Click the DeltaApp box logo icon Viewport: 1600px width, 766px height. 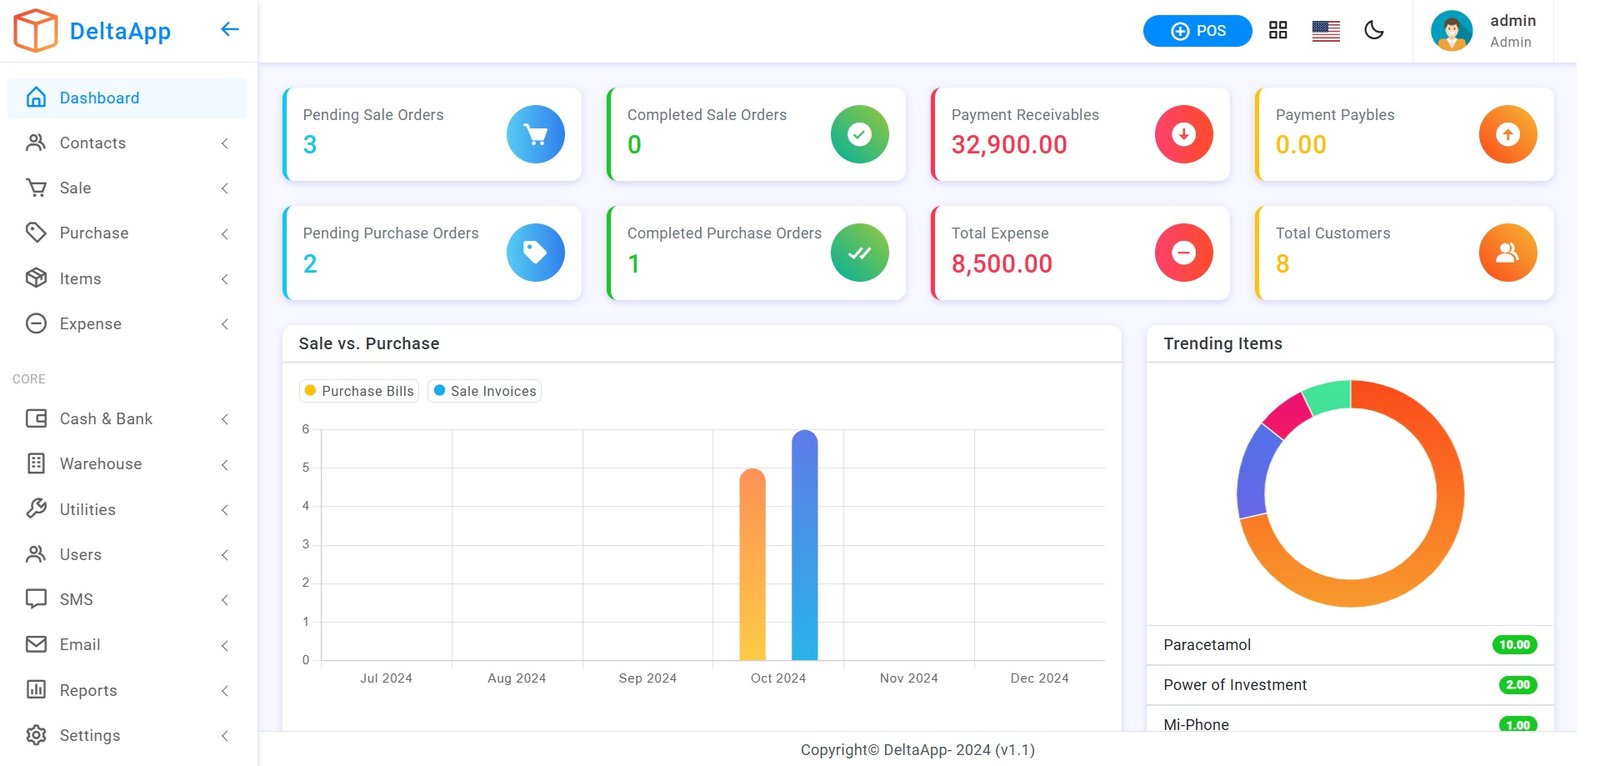(35, 31)
